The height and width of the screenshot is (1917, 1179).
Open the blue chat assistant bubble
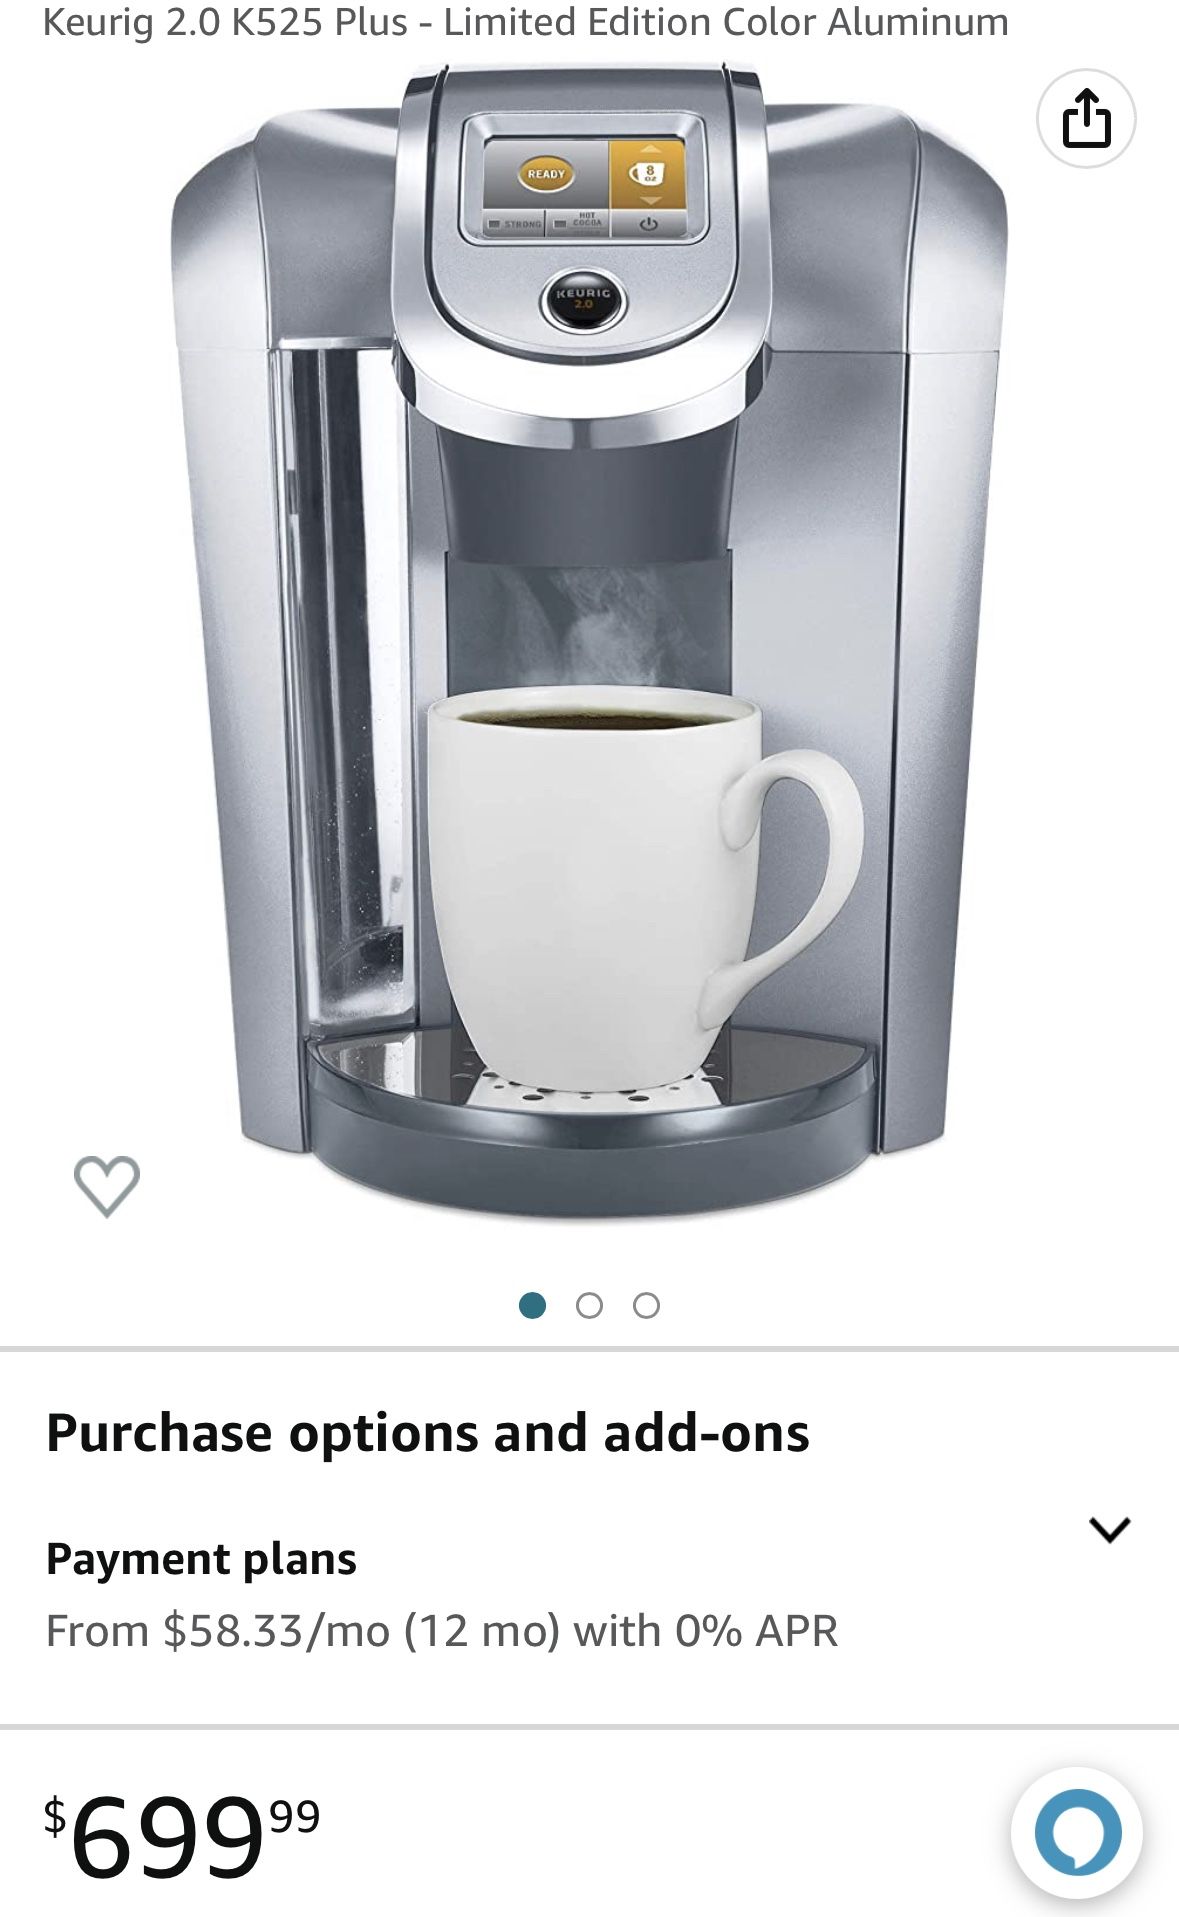point(1077,1832)
